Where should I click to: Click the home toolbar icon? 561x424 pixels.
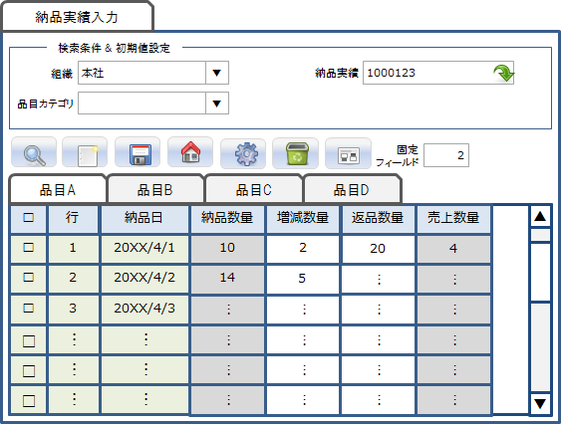coord(190,152)
